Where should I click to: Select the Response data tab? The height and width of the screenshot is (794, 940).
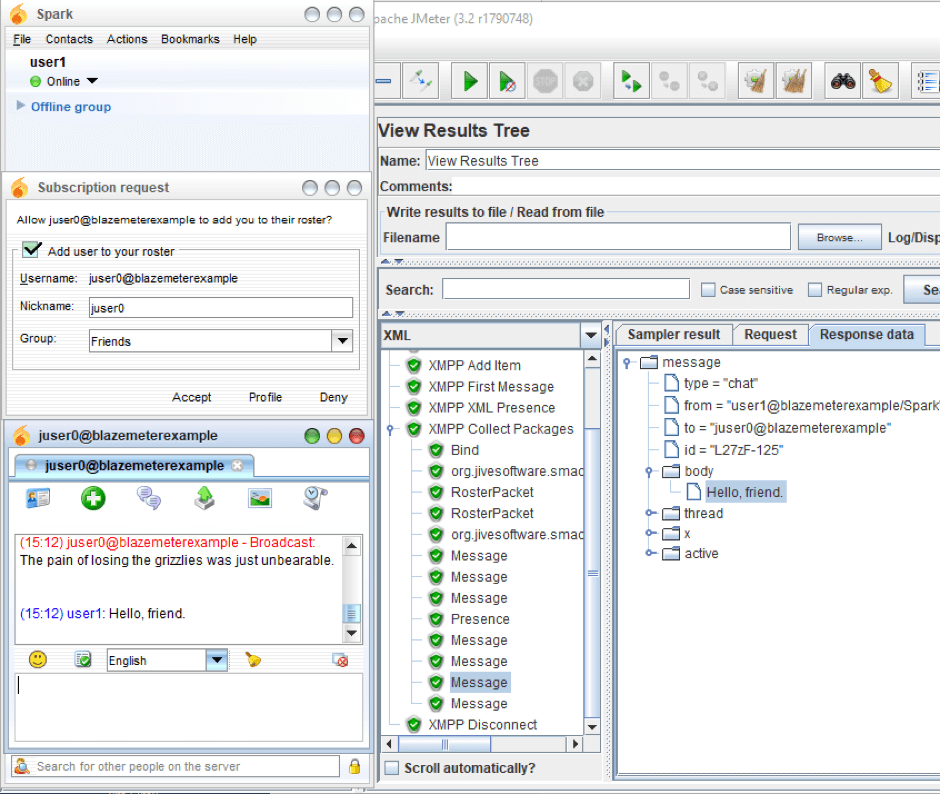coord(867,335)
